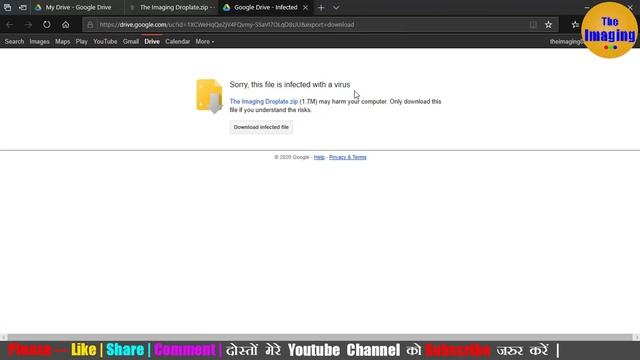Viewport: 640px width, 360px height.
Task: Click Download infected file button
Action: click(261, 127)
